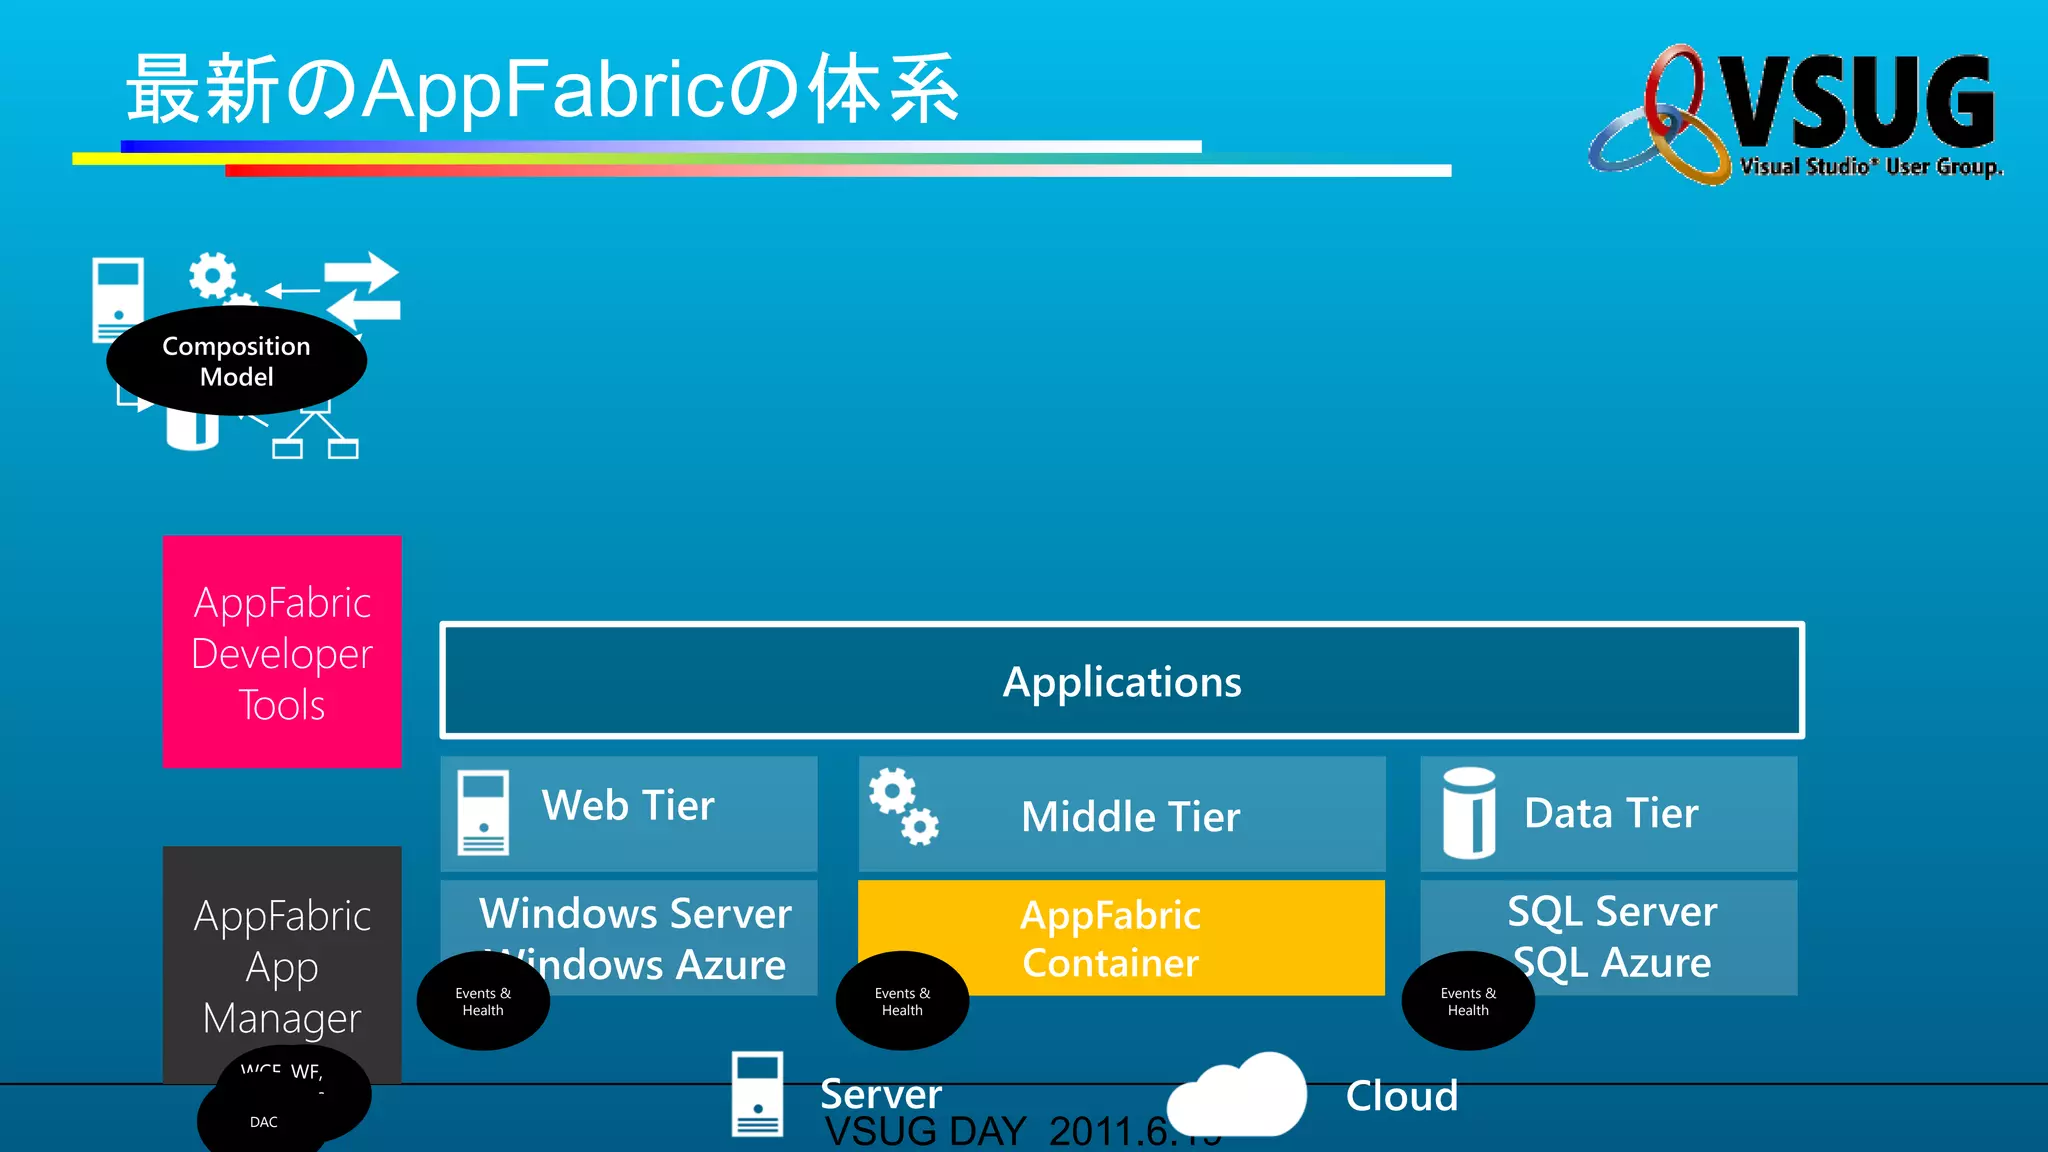Click the Server icon at the bottom
Image resolution: width=2048 pixels, height=1152 pixels.
(757, 1094)
